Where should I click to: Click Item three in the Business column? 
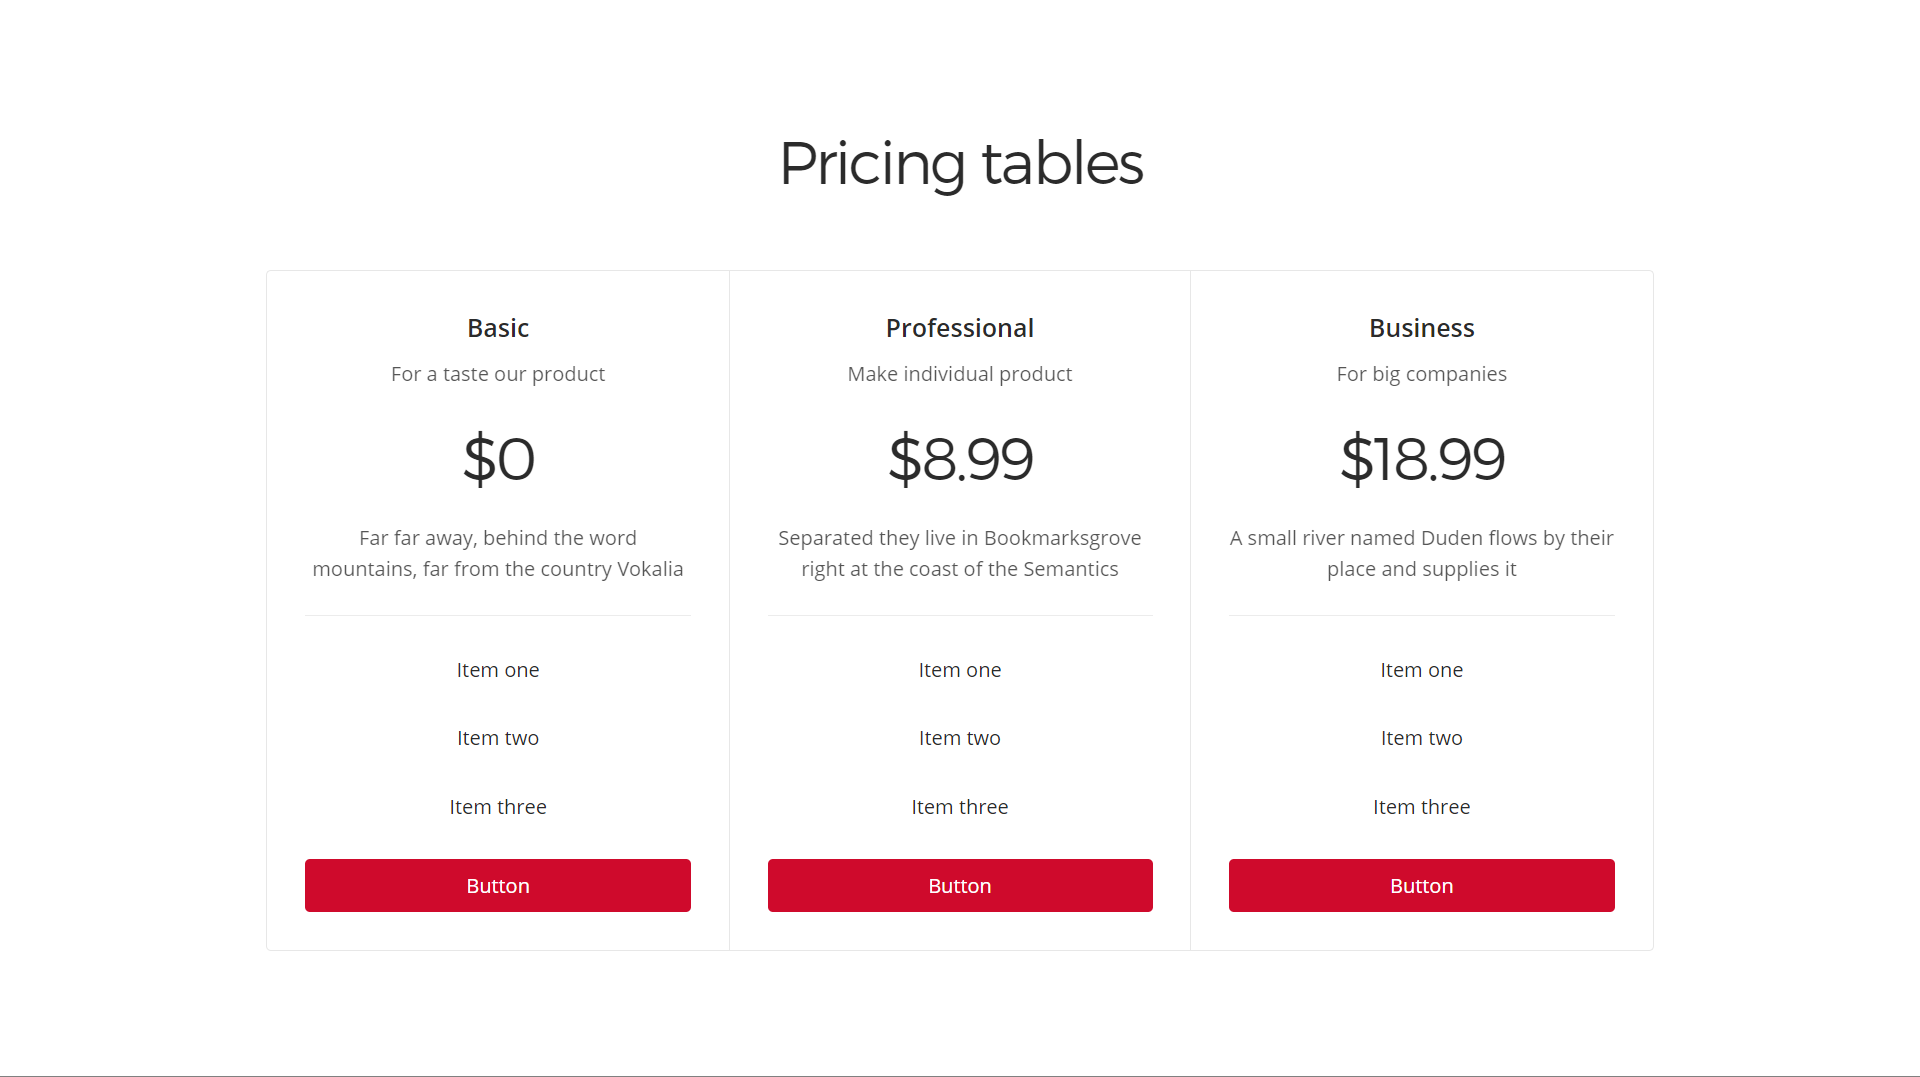pyautogui.click(x=1421, y=807)
